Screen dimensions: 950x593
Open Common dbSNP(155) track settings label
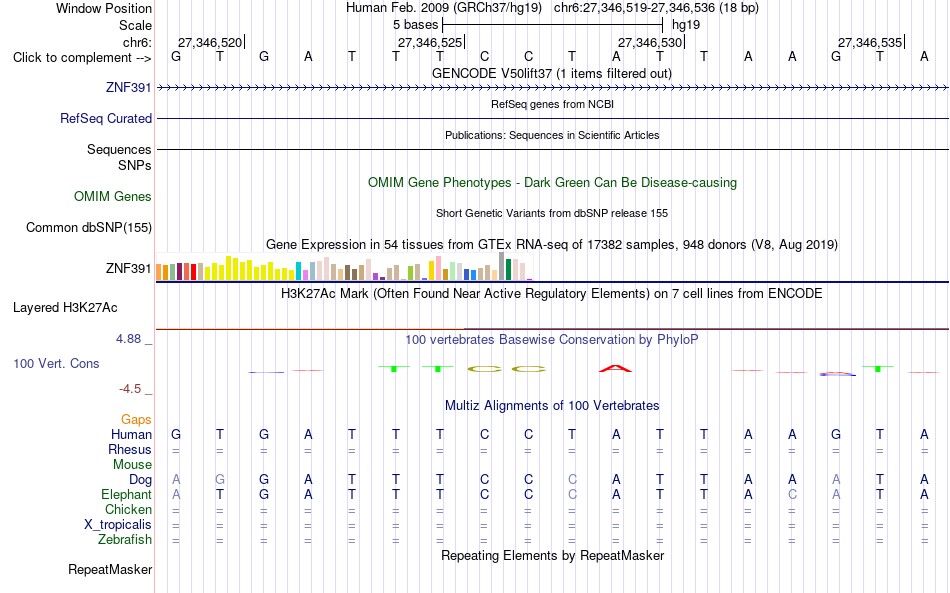[x=89, y=227]
